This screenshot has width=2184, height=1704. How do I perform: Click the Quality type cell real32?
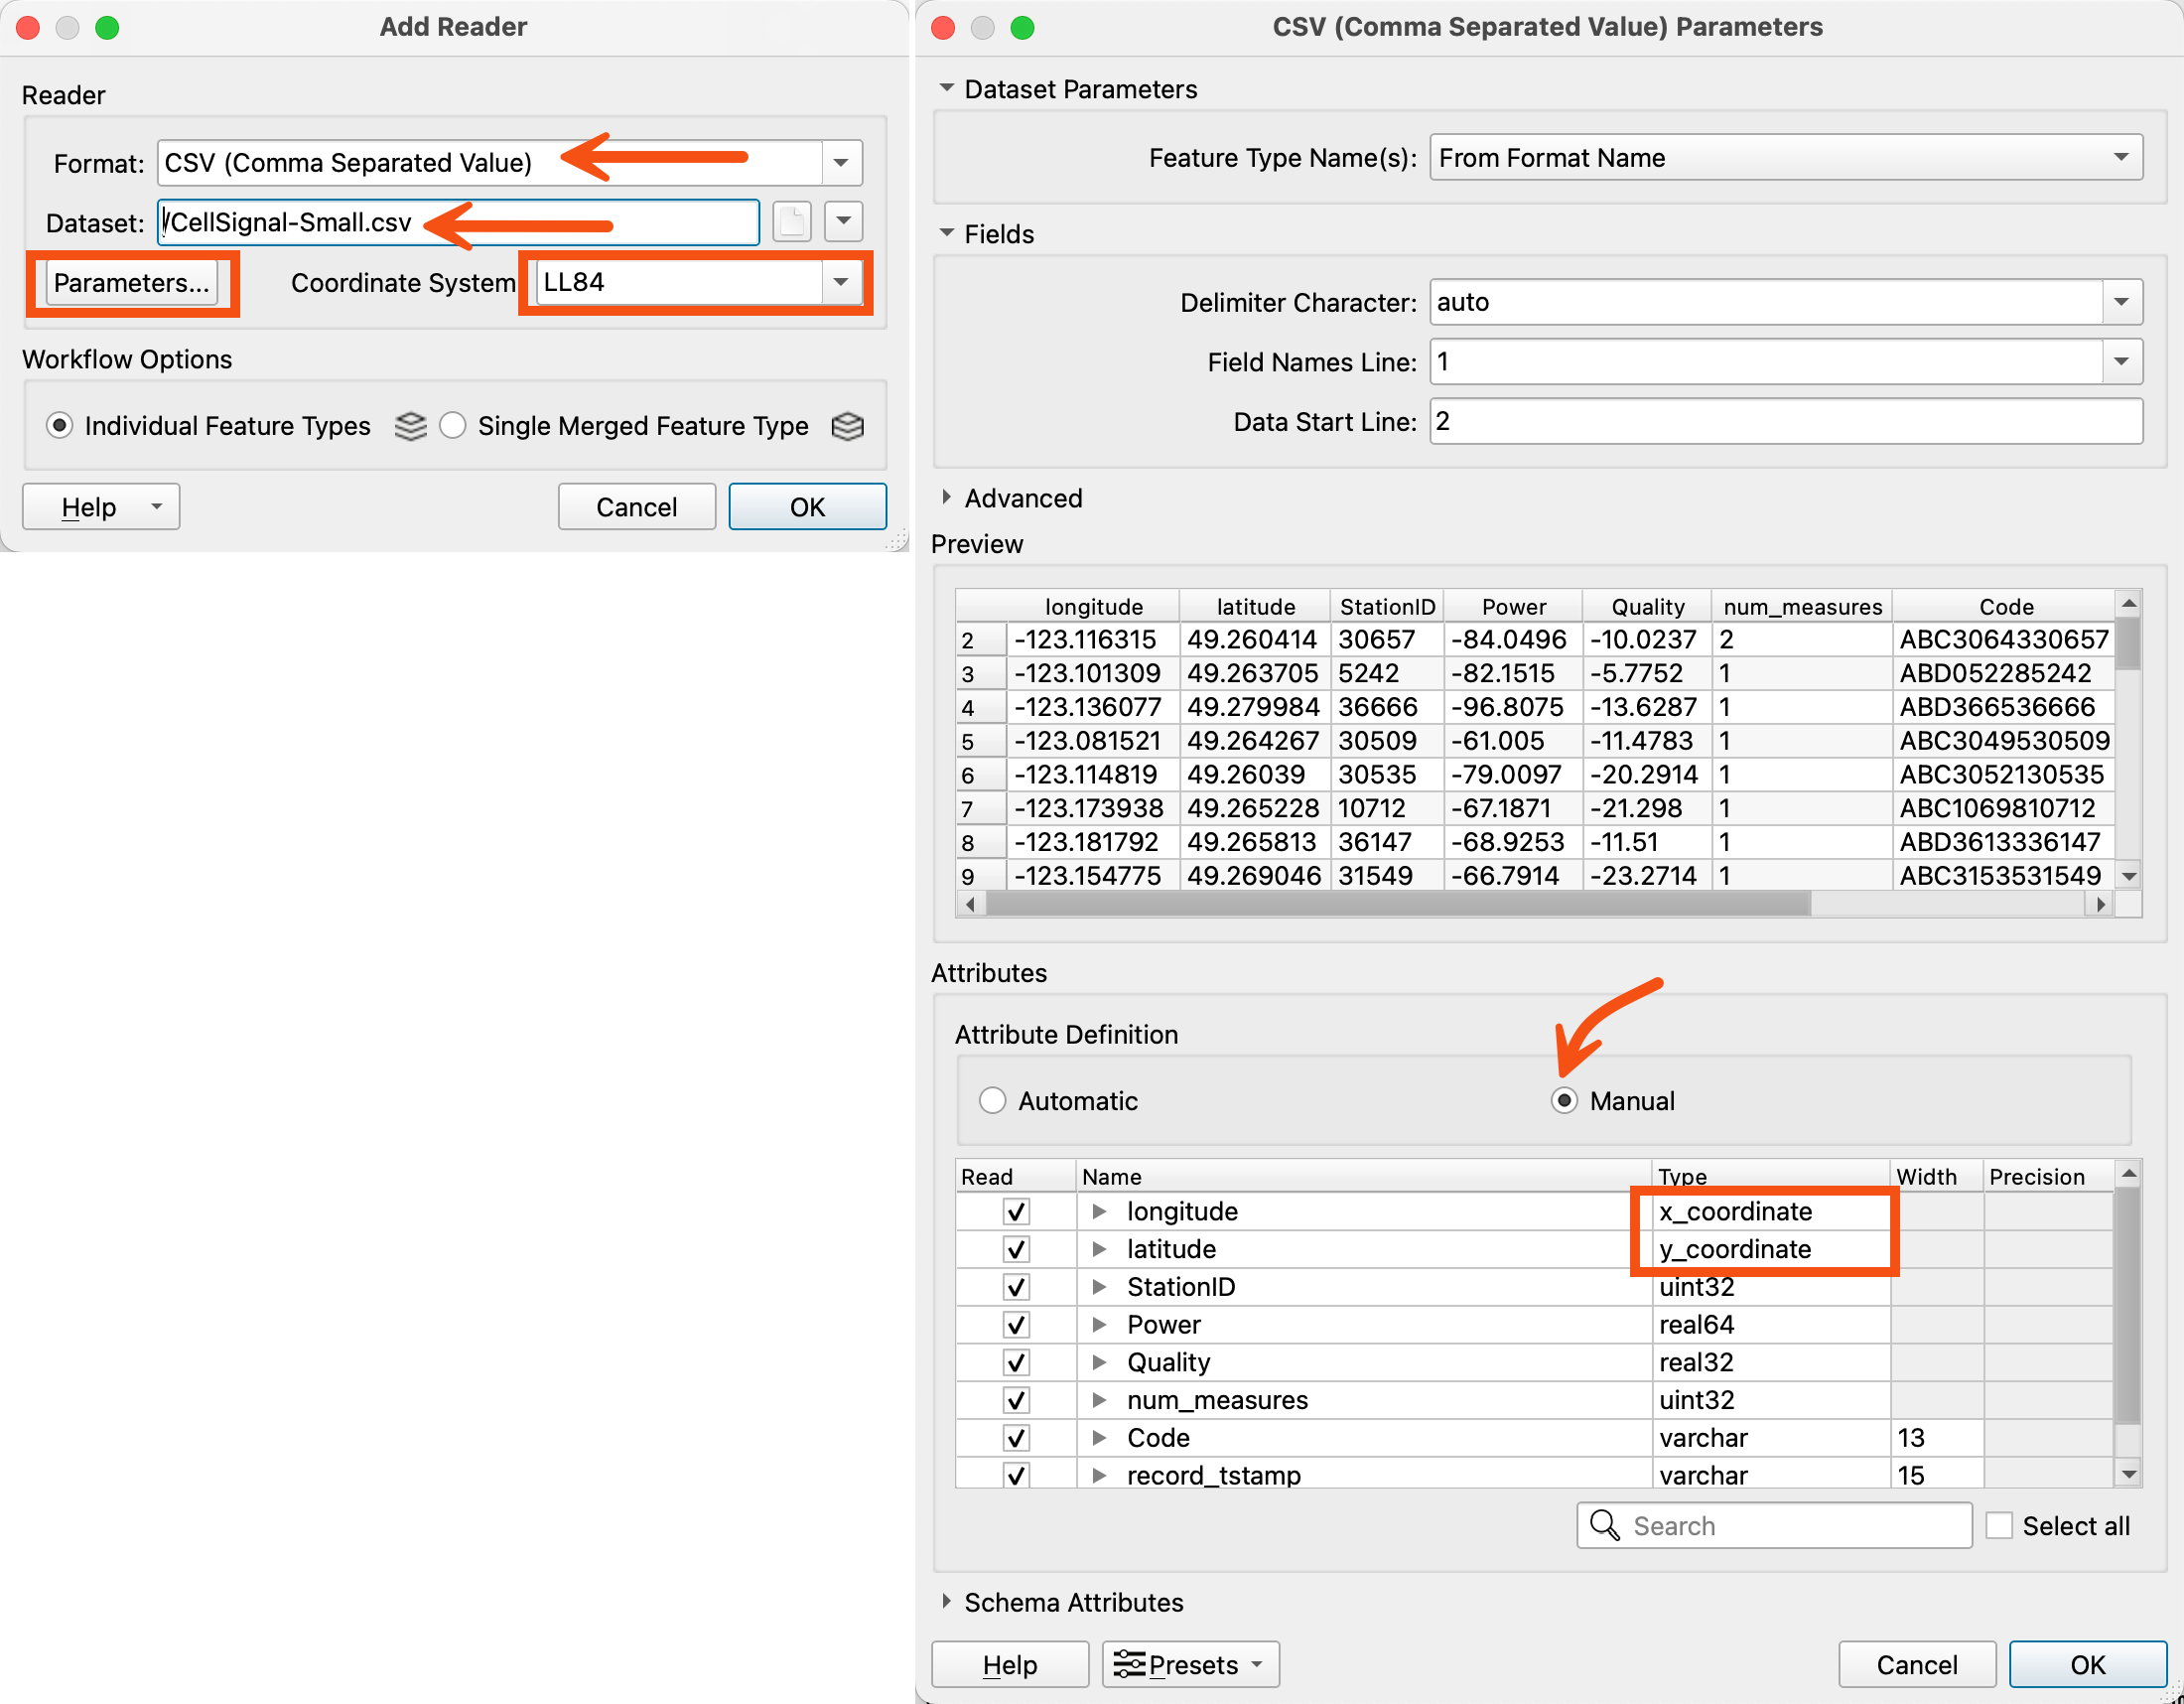pos(1770,1363)
